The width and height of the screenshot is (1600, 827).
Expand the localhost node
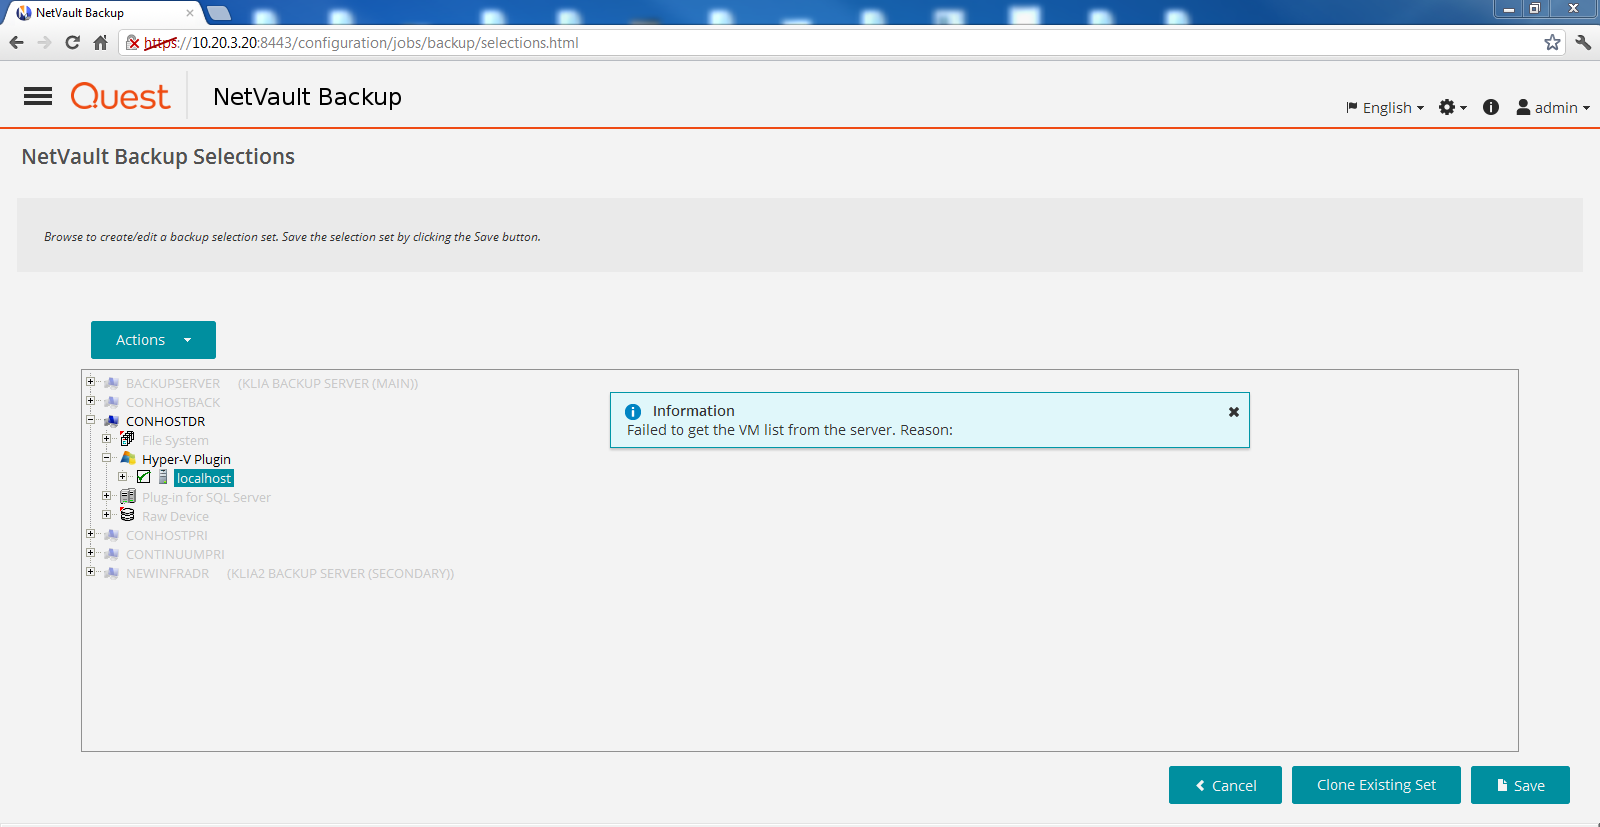click(x=122, y=477)
